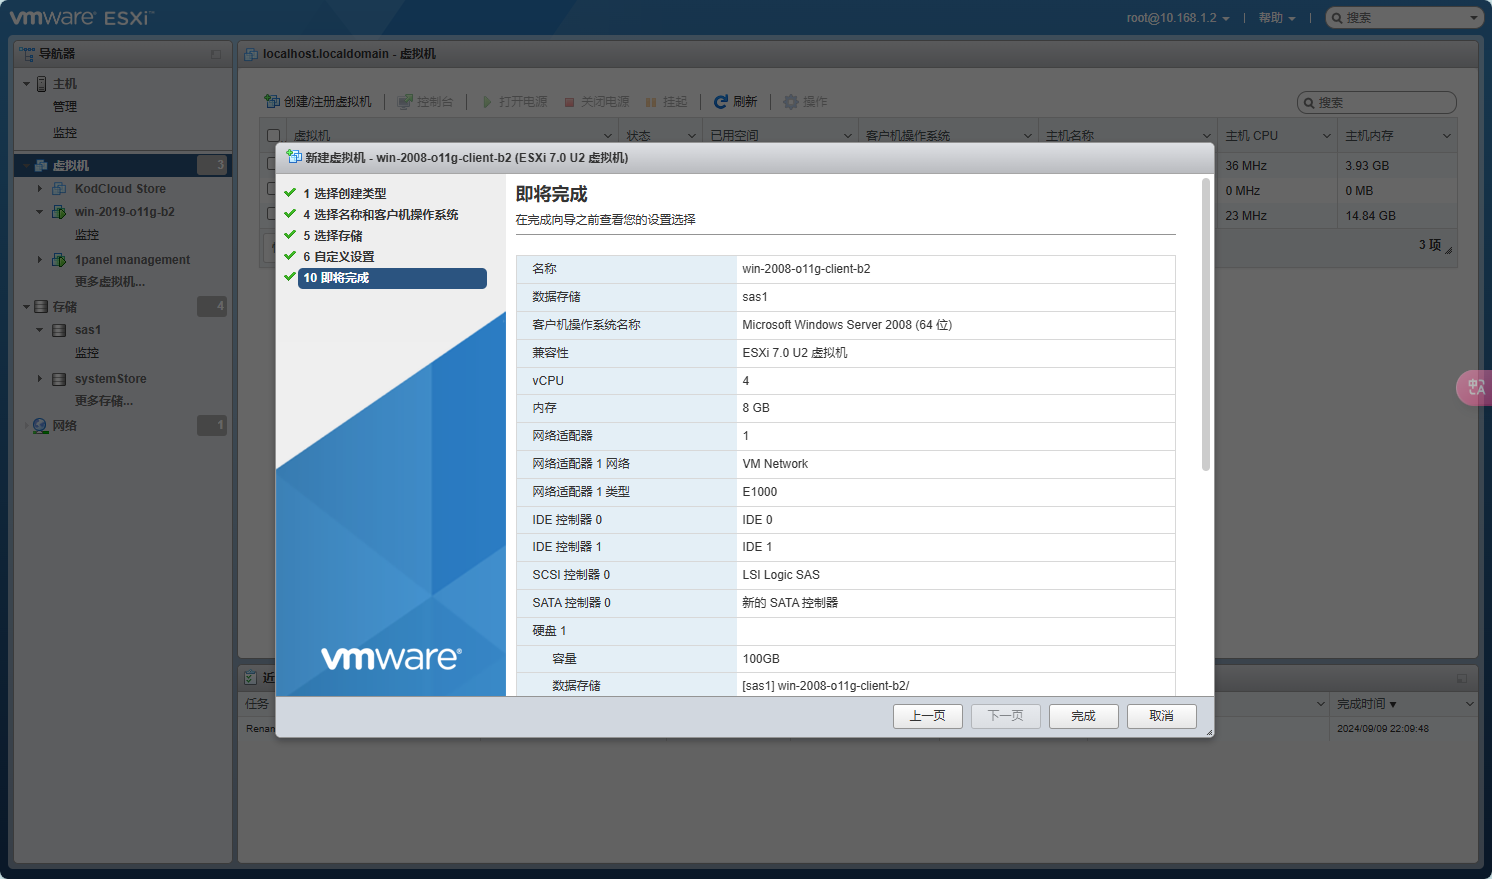Click the 网络 network icon
The height and width of the screenshot is (879, 1492).
pyautogui.click(x=41, y=426)
